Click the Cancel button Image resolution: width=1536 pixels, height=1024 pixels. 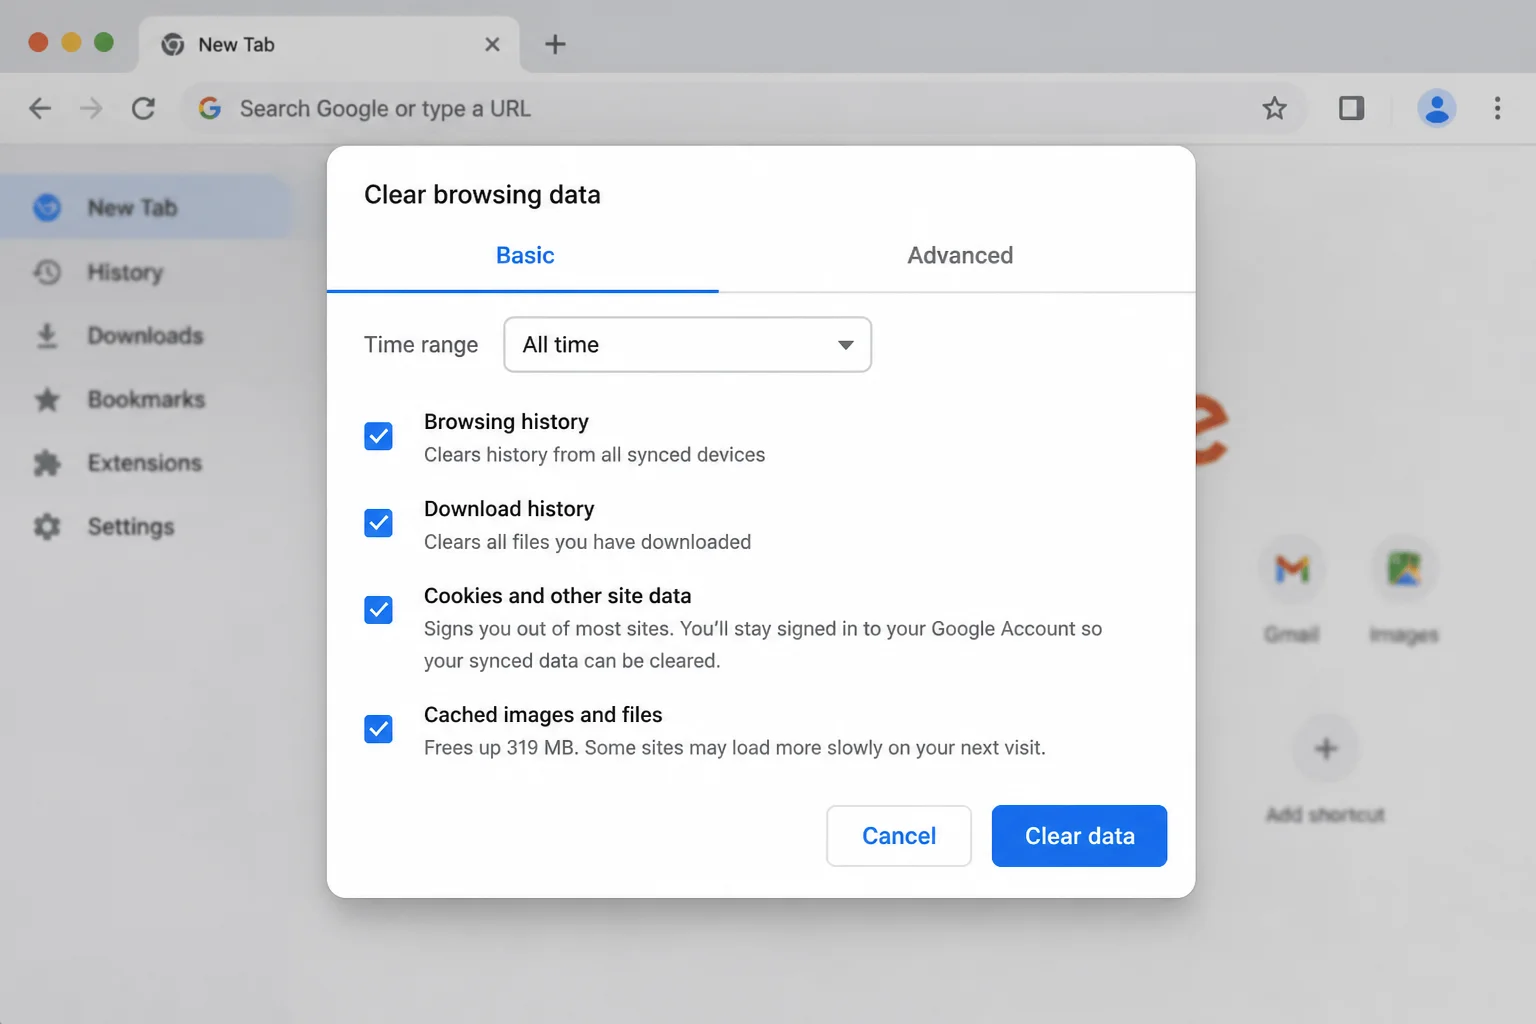click(x=899, y=836)
